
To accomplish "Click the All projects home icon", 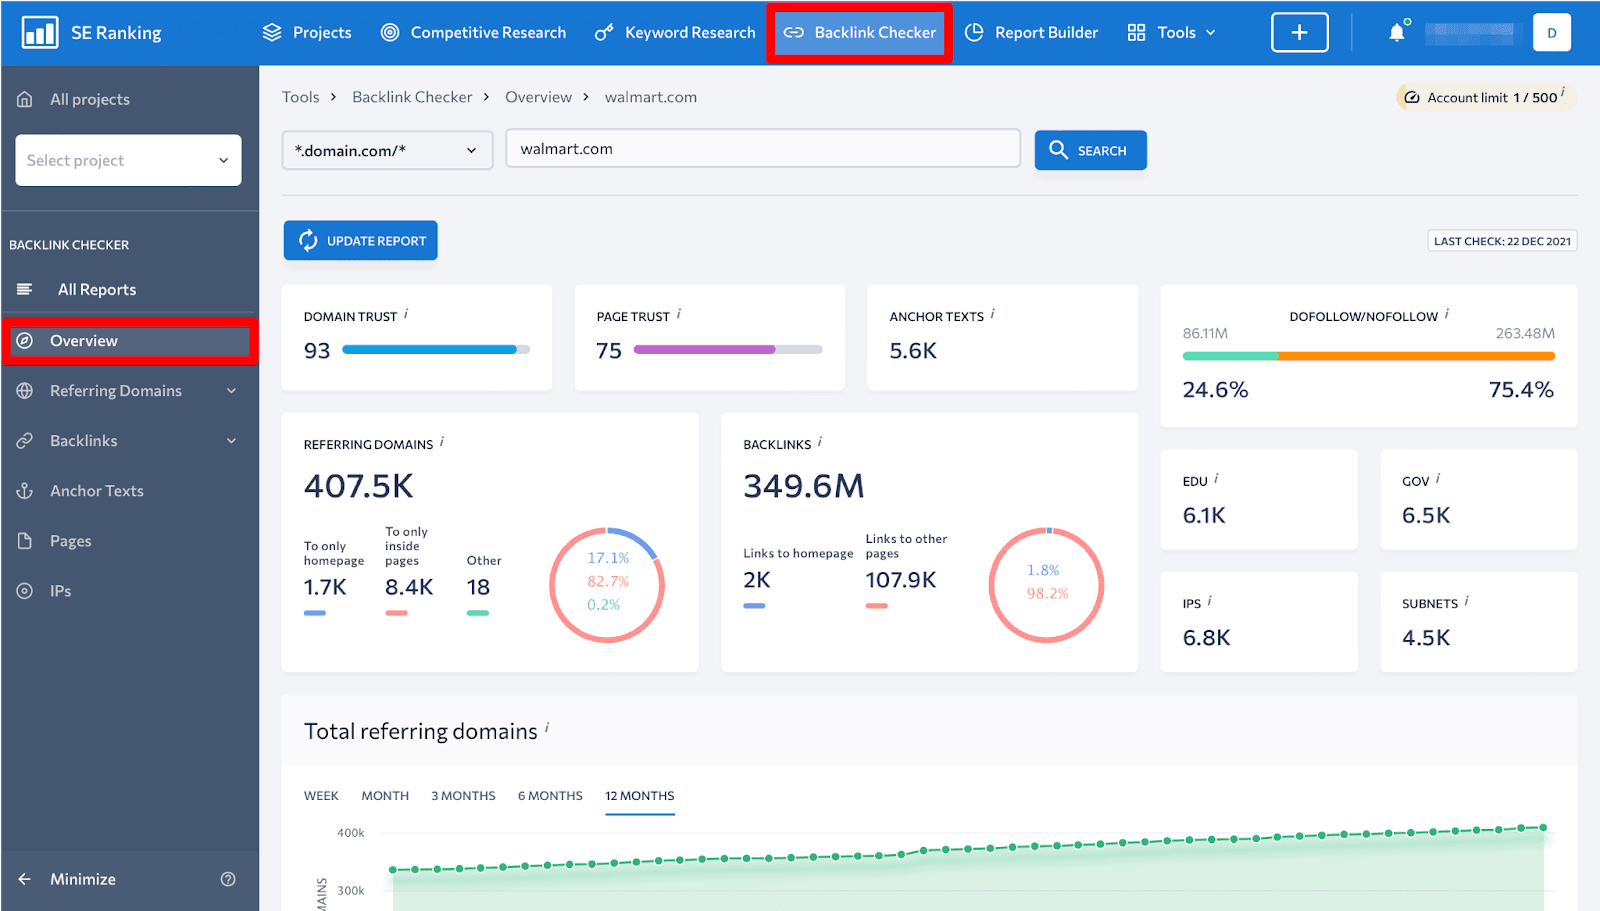I will (25, 99).
